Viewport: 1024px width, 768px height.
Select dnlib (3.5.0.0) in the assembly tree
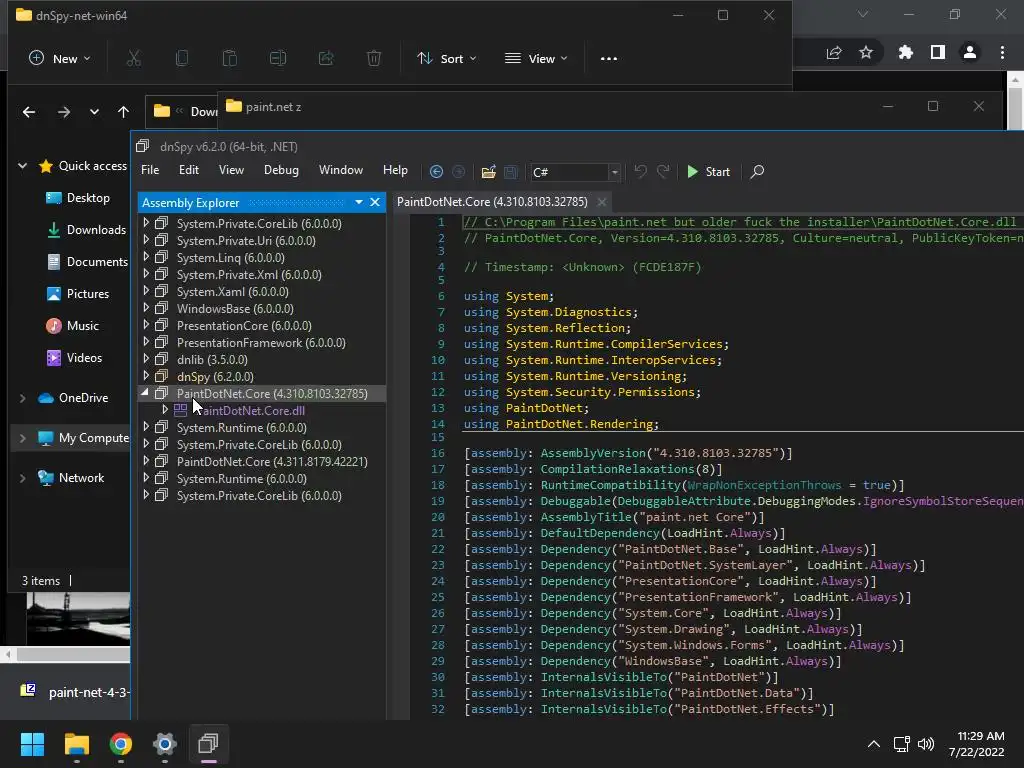point(212,359)
